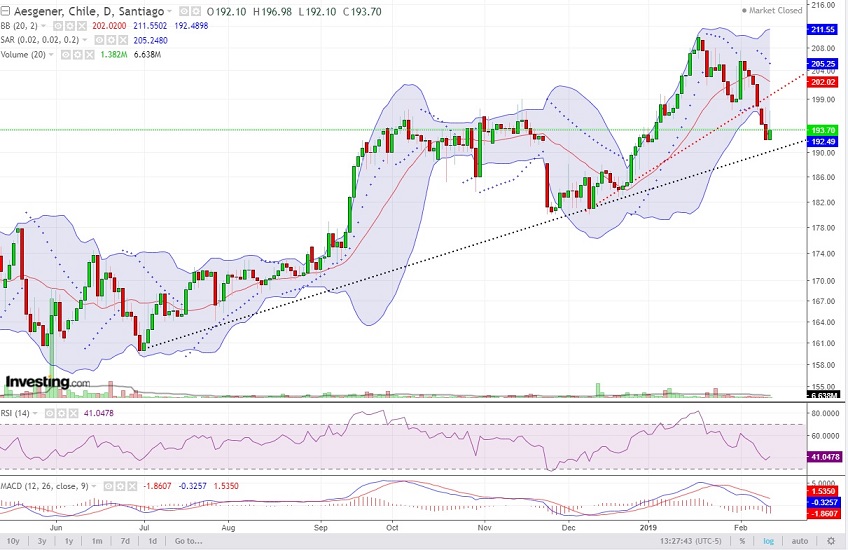
Task: Expand RSI (14) indicator dropdown arrow
Action: click(35, 413)
